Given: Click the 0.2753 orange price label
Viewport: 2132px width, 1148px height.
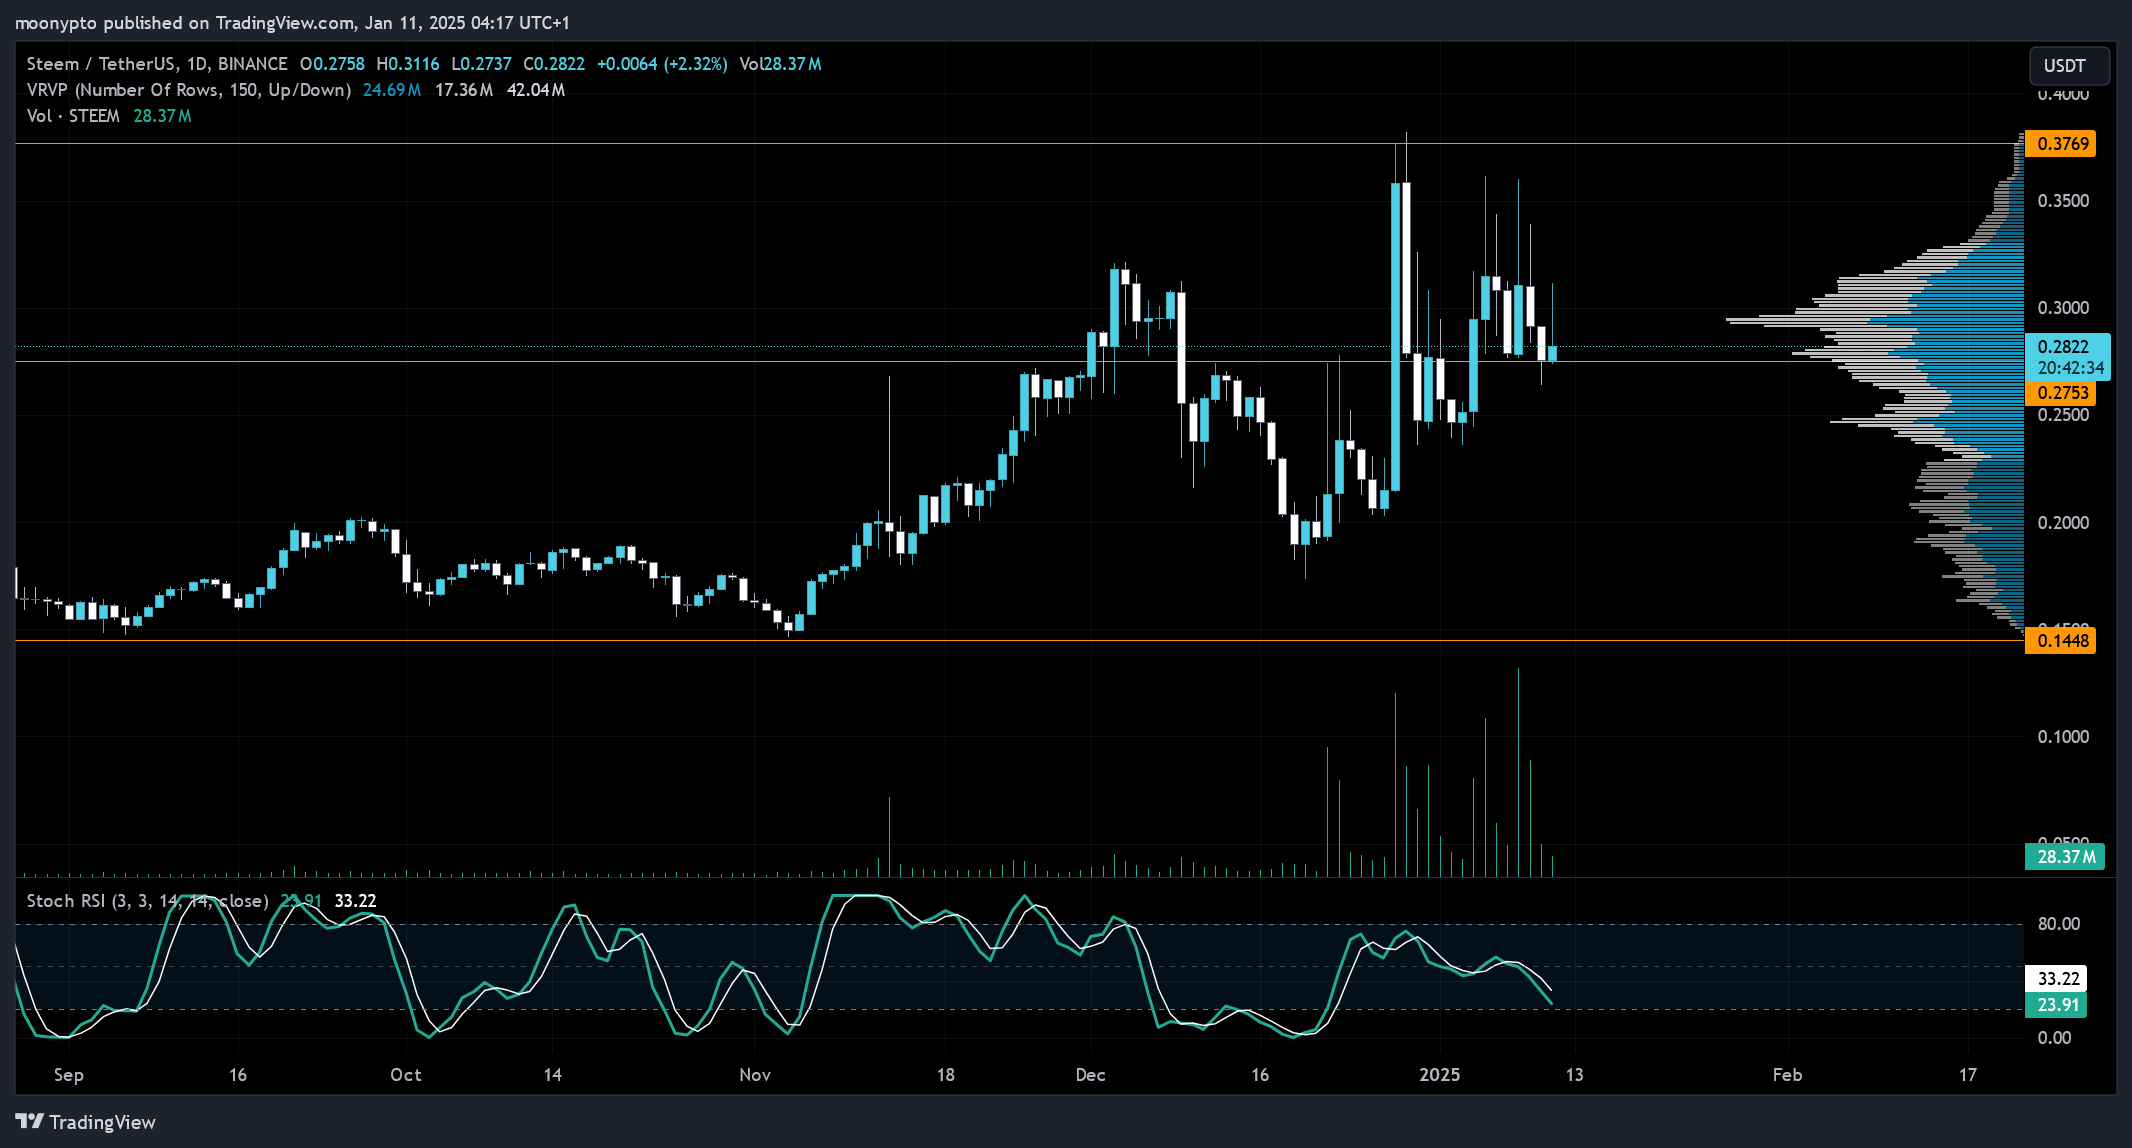Looking at the screenshot, I should (x=2060, y=393).
